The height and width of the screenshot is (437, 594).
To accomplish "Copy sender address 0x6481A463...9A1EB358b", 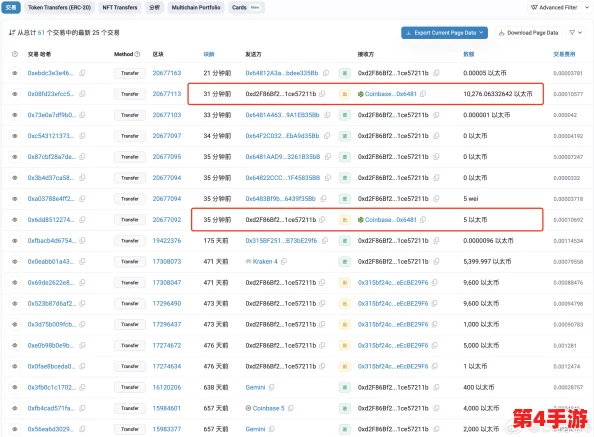I will [x=327, y=114].
